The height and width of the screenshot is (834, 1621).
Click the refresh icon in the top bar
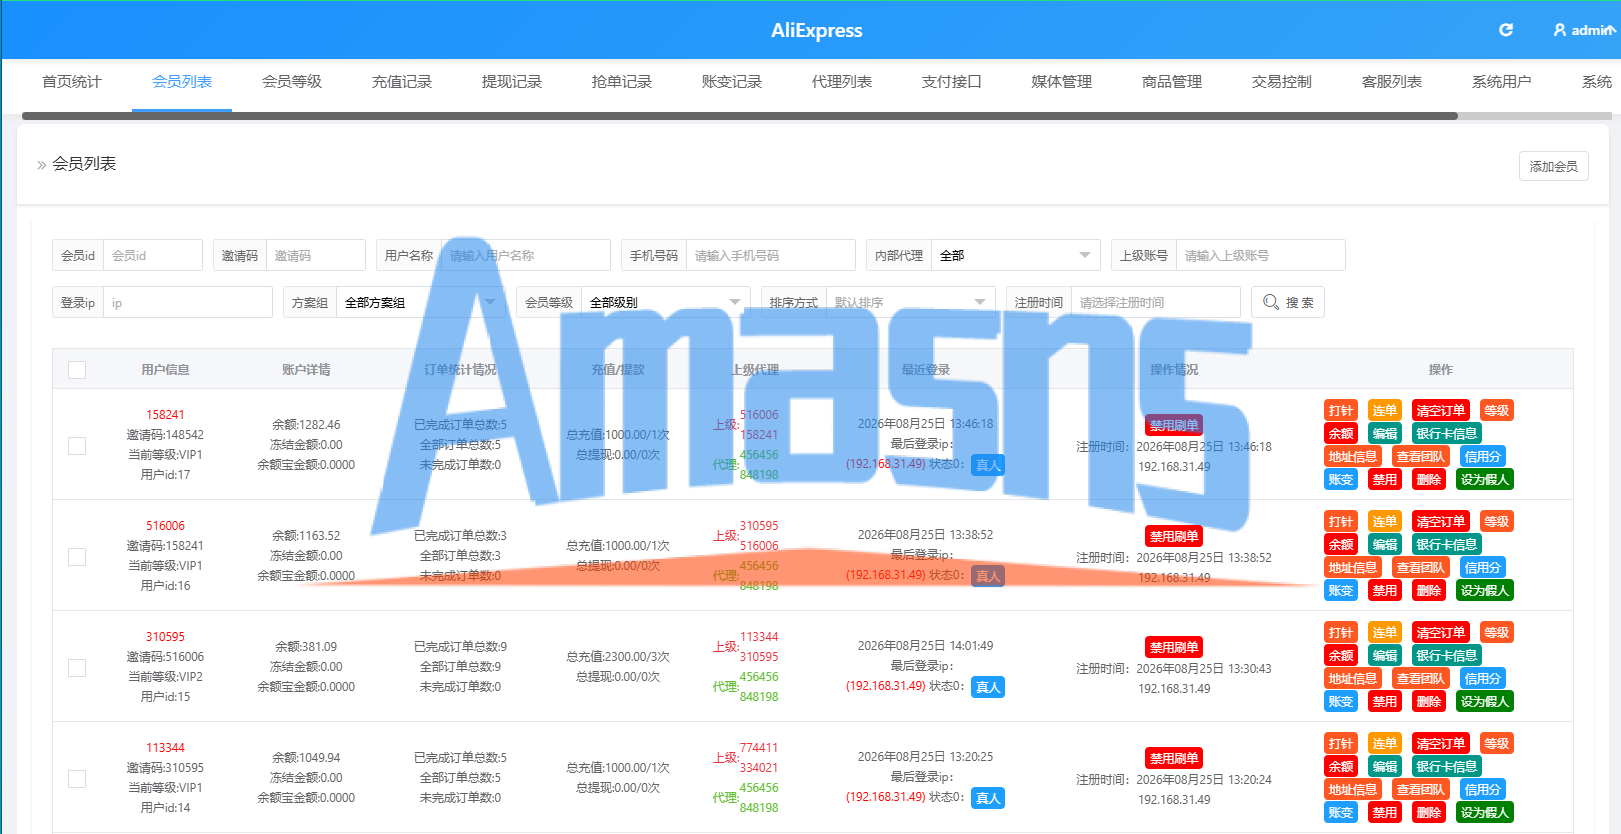(1506, 30)
